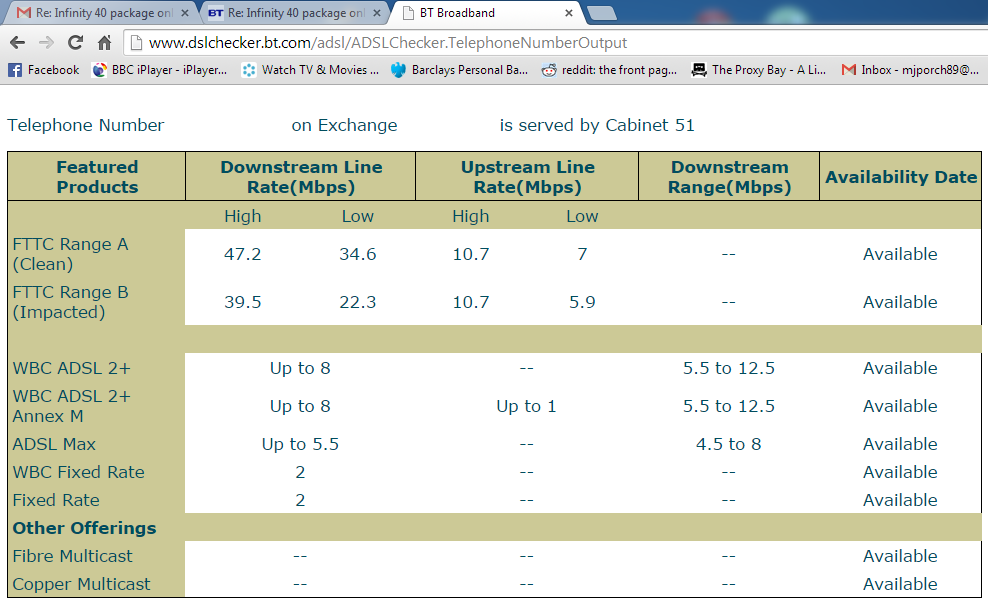Viewport: 988px width, 604px height.
Task: Click the Upstream Line Rate(Mbps) header
Action: pos(527,177)
